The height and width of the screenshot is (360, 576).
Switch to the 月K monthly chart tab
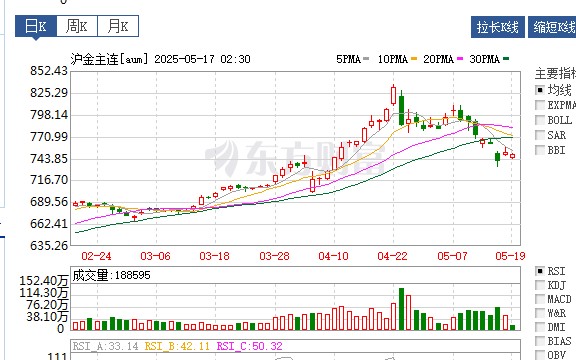[x=118, y=26]
